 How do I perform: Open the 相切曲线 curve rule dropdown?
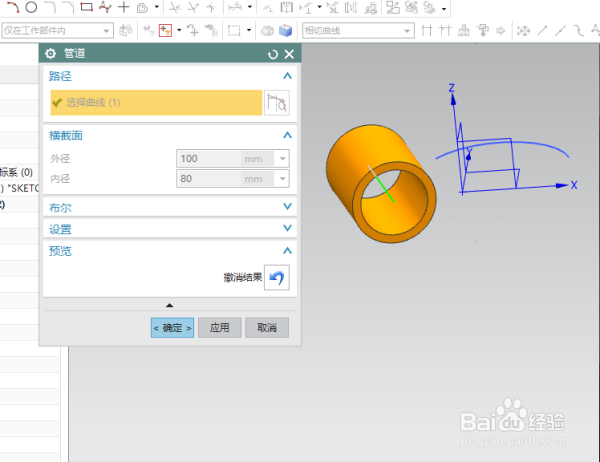point(407,31)
